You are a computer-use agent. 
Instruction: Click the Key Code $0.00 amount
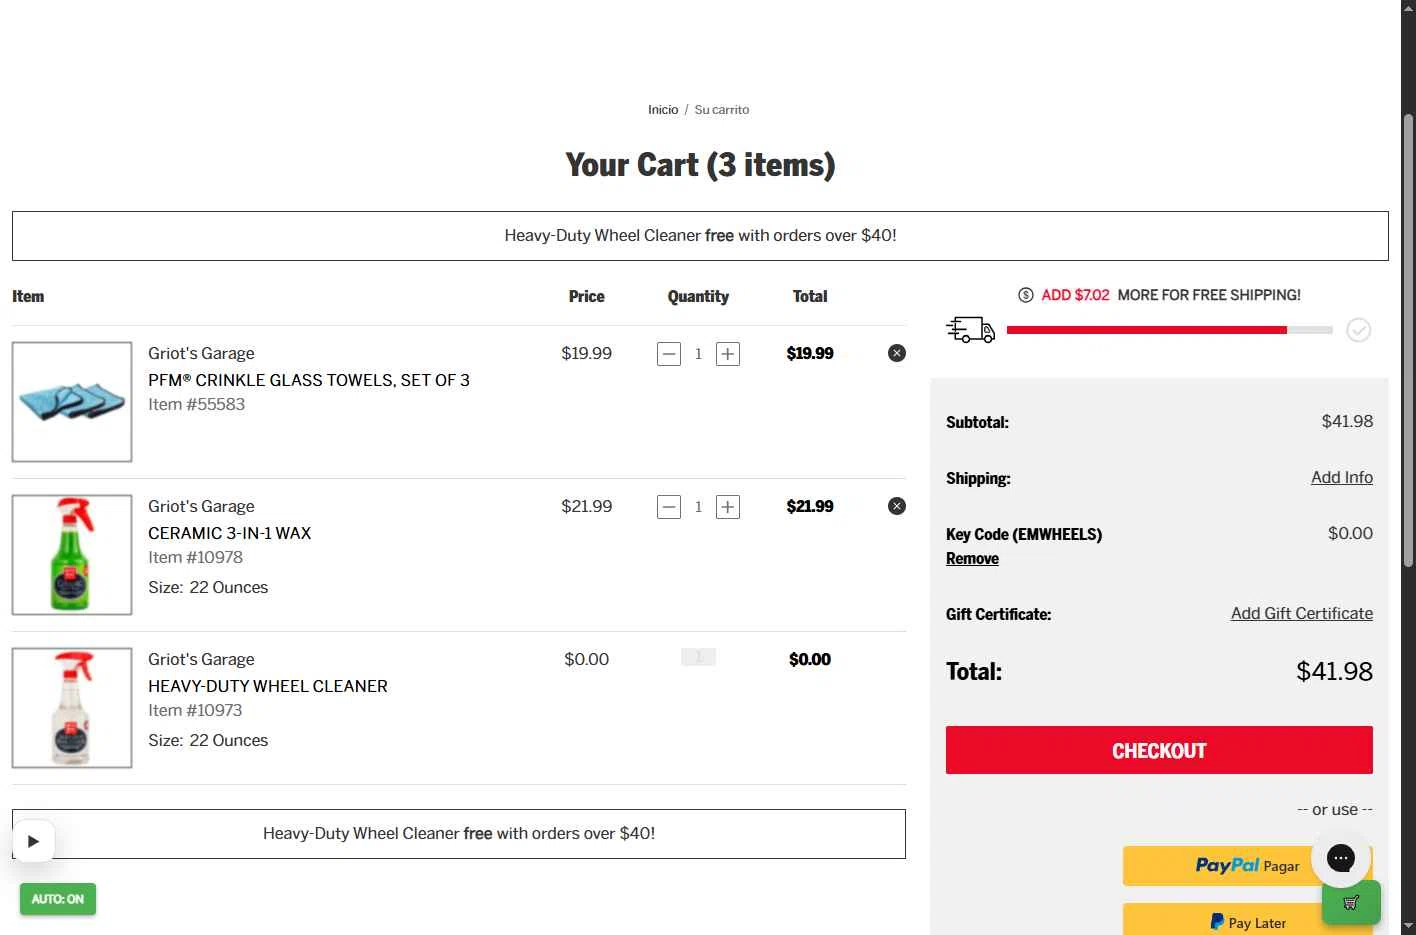point(1350,534)
